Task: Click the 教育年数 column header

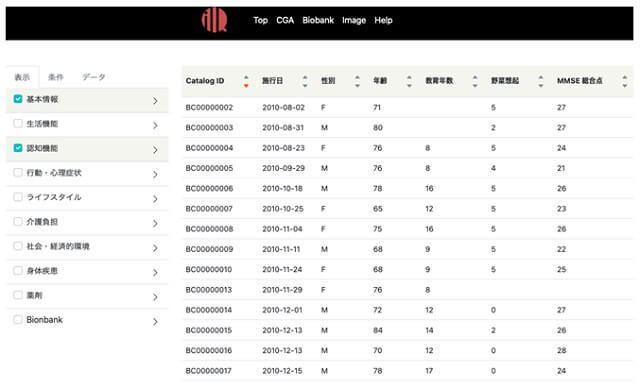Action: pyautogui.click(x=439, y=81)
